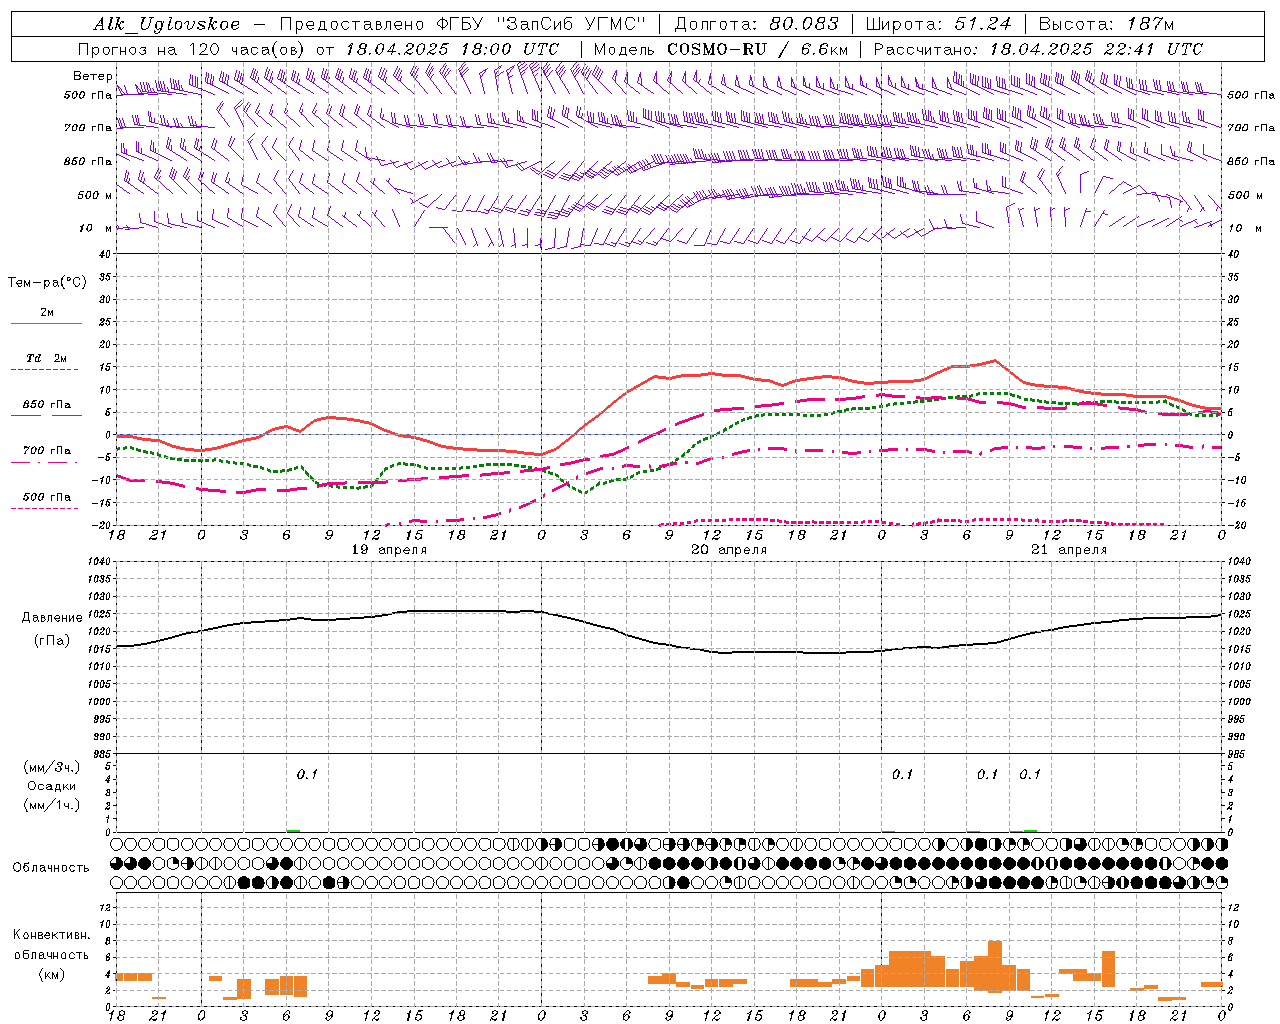Click the 21 апреля date label
The image size is (1280, 1024).
pos(1069,550)
